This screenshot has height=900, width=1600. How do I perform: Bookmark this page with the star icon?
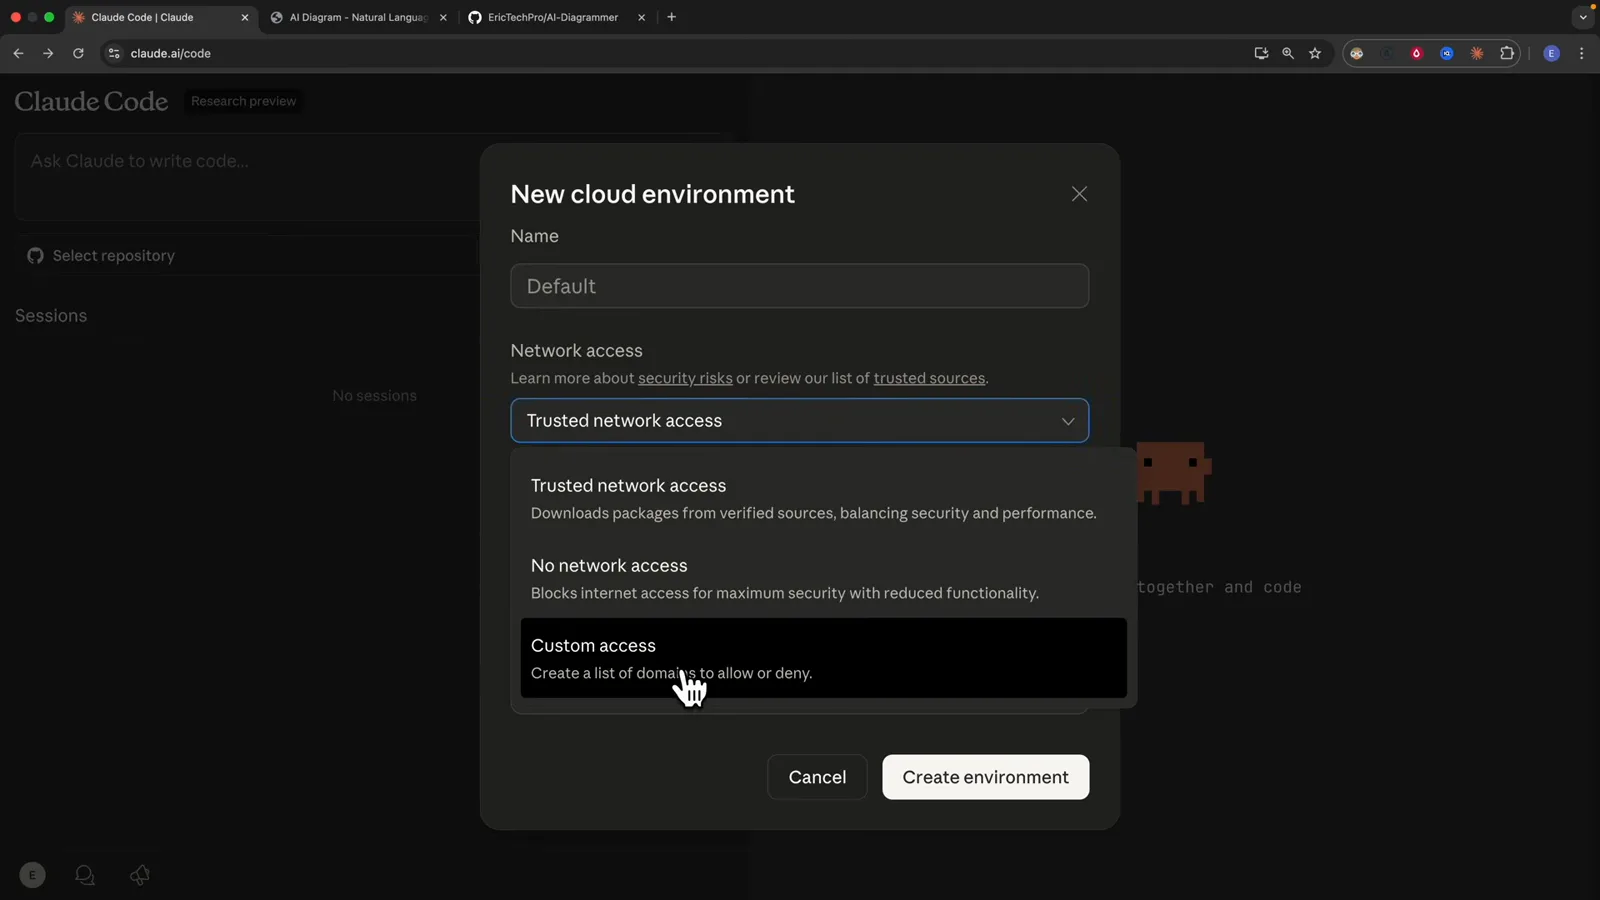[1315, 53]
